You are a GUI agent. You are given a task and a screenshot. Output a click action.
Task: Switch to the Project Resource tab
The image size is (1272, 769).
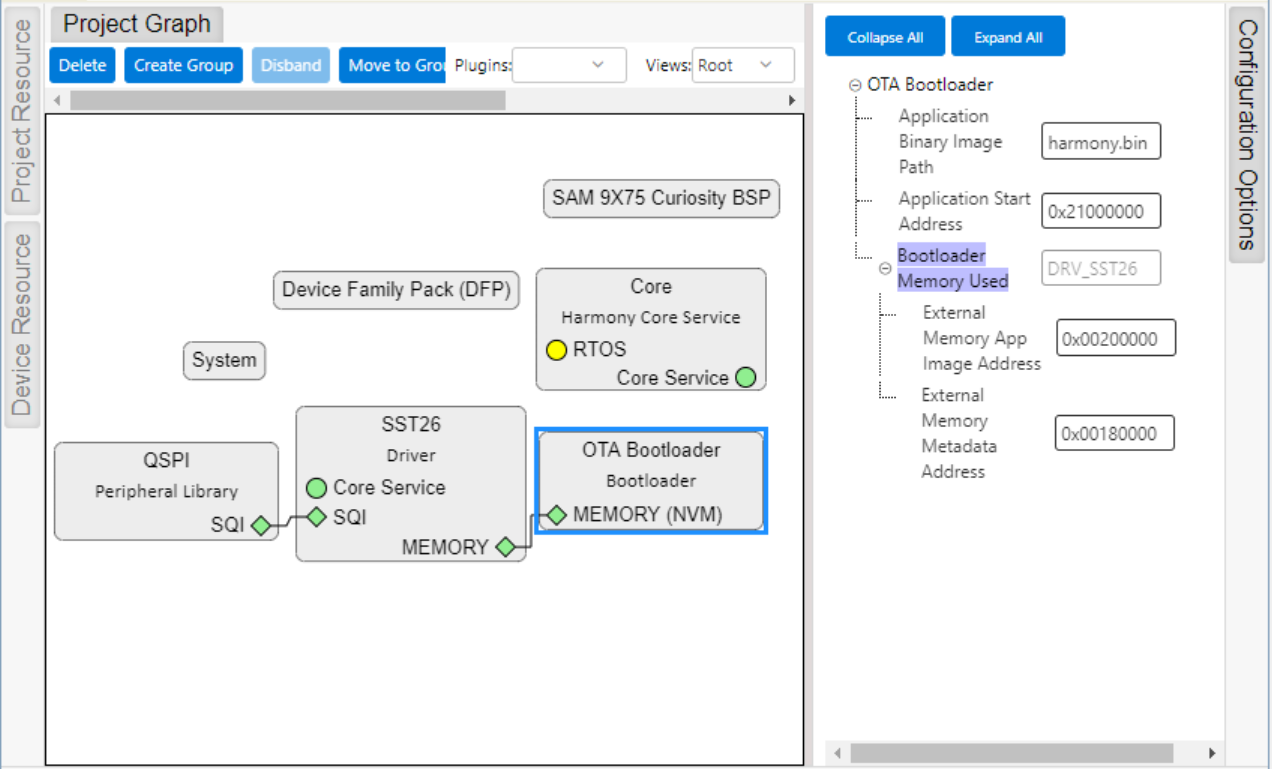click(22, 111)
